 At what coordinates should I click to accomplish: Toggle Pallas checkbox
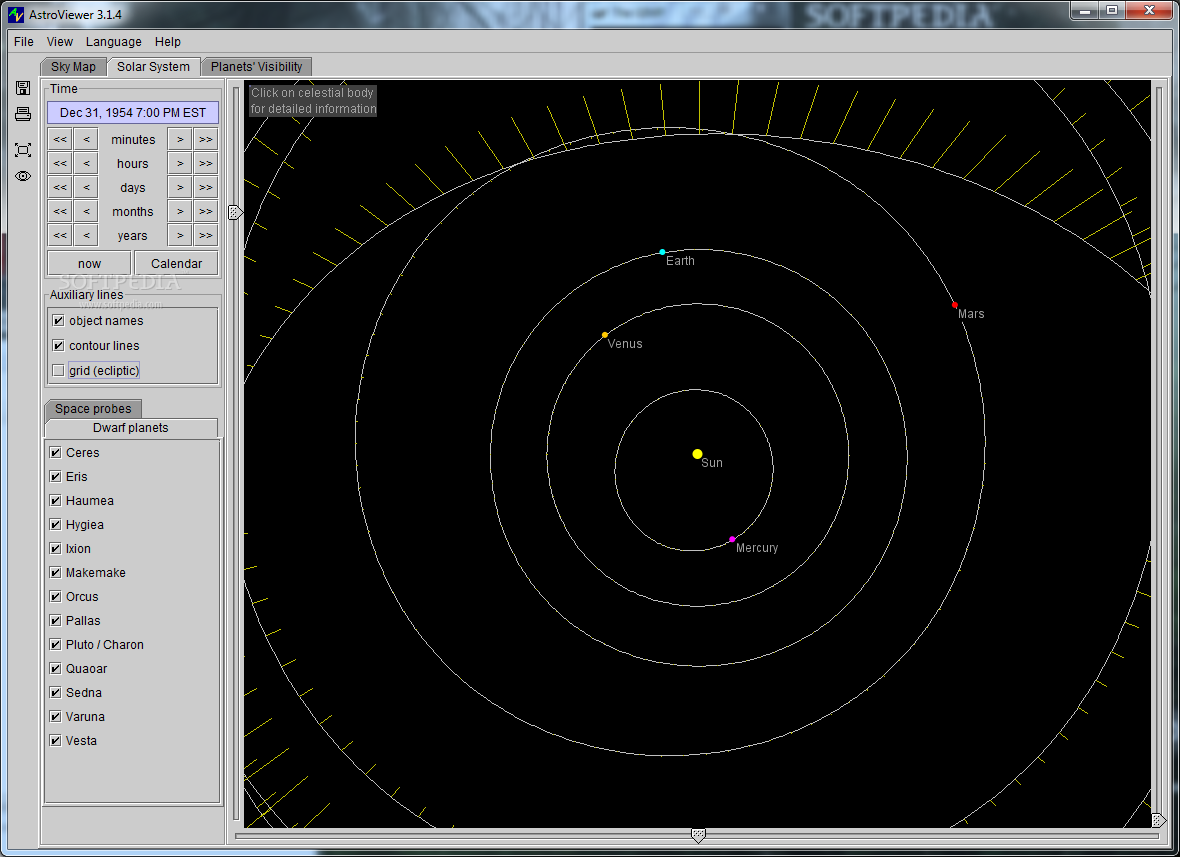[x=55, y=621]
